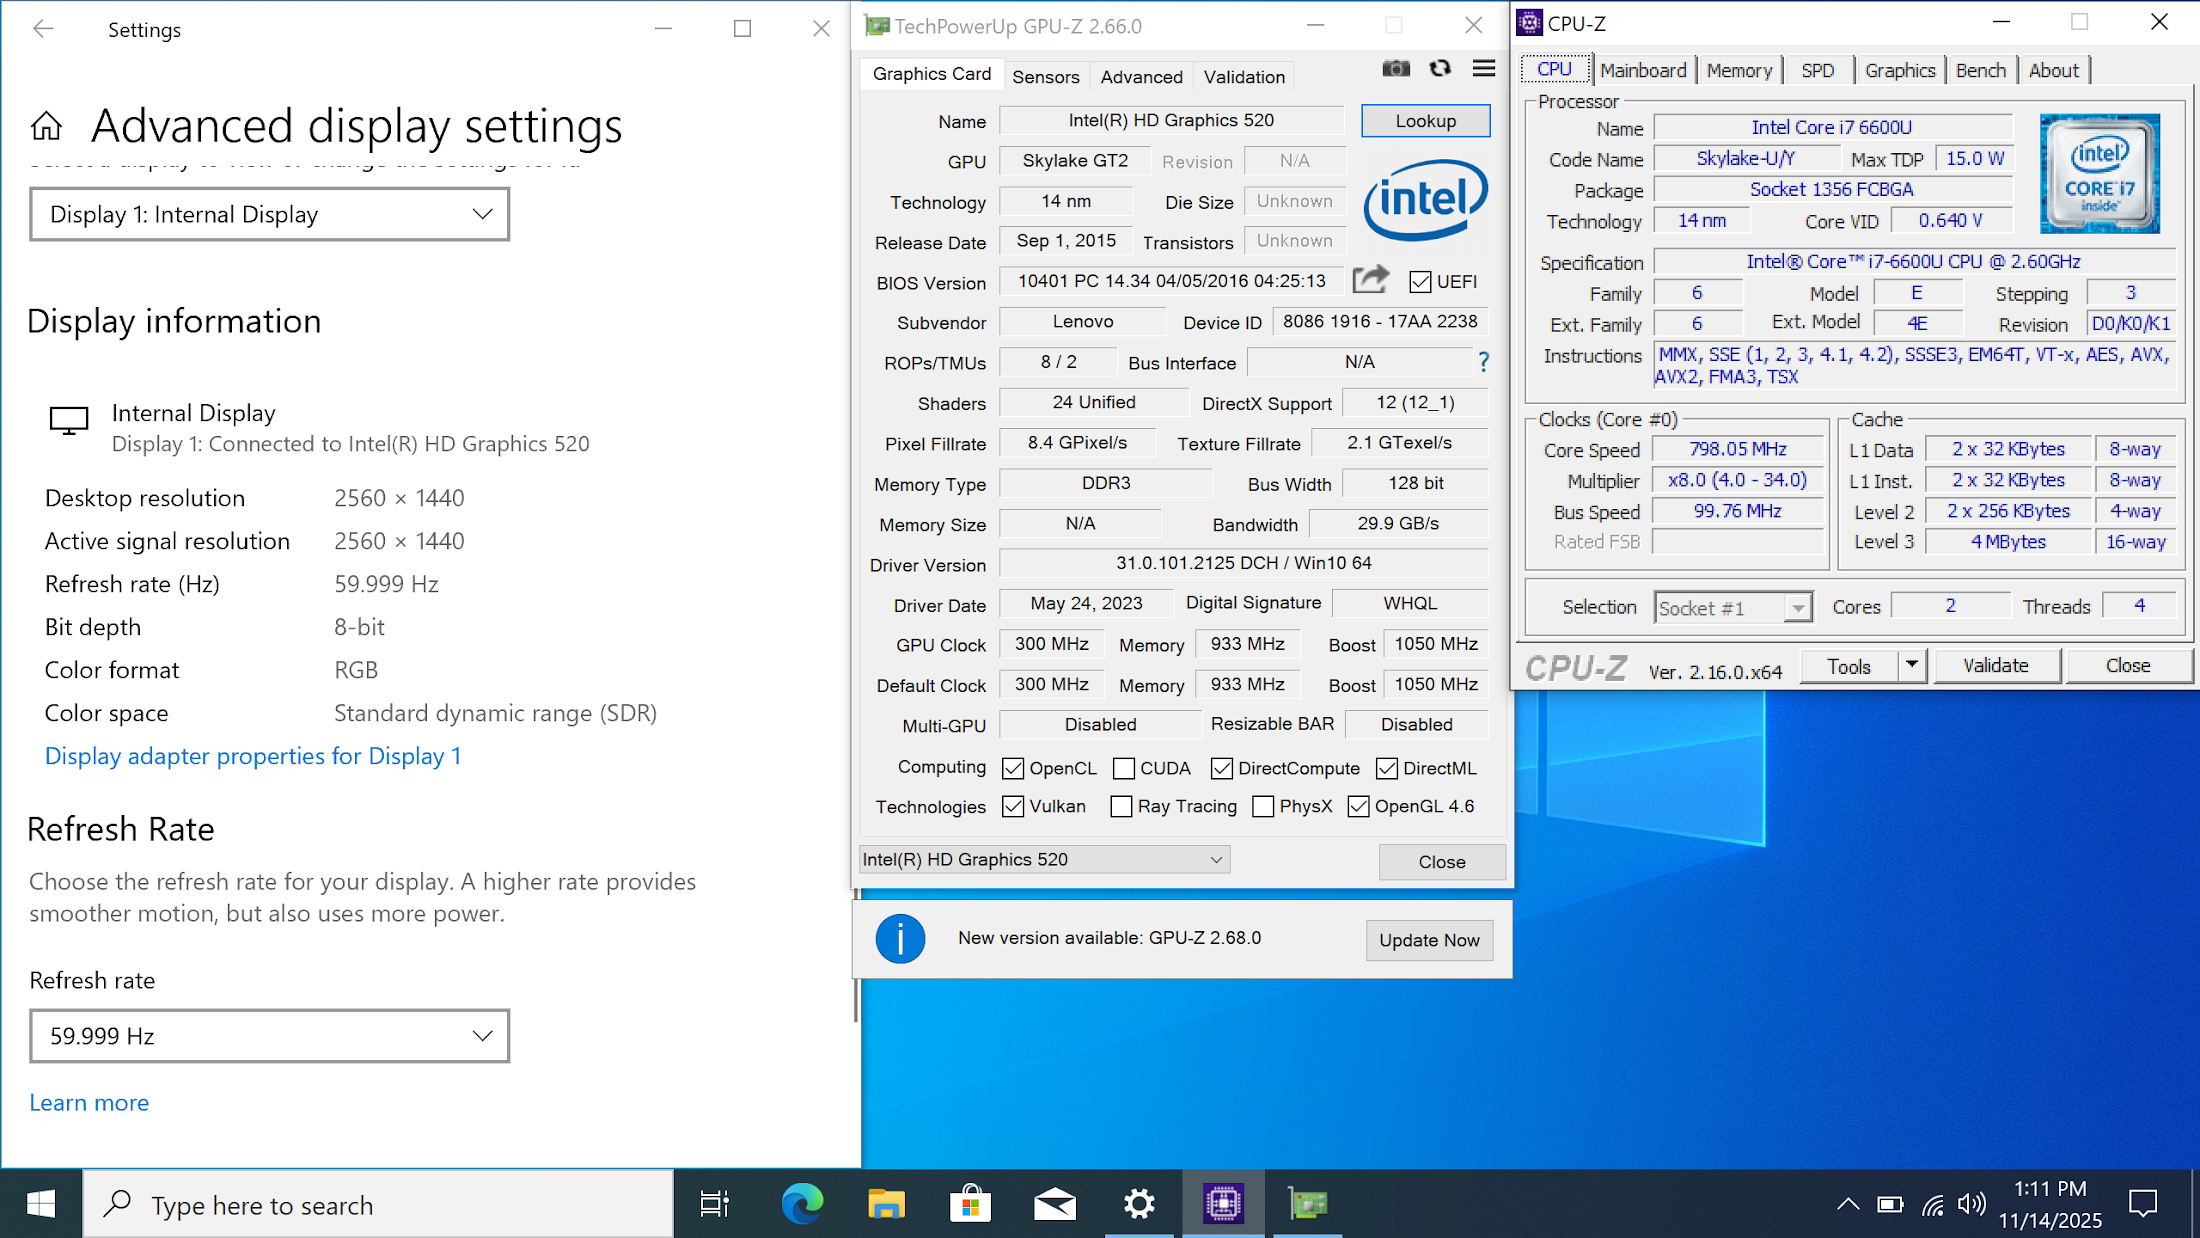Click the Settings home icon

coord(46,127)
